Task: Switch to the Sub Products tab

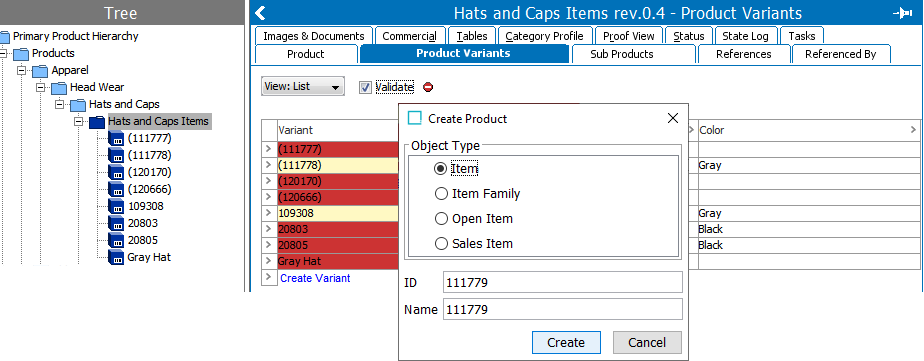Action: (x=621, y=54)
